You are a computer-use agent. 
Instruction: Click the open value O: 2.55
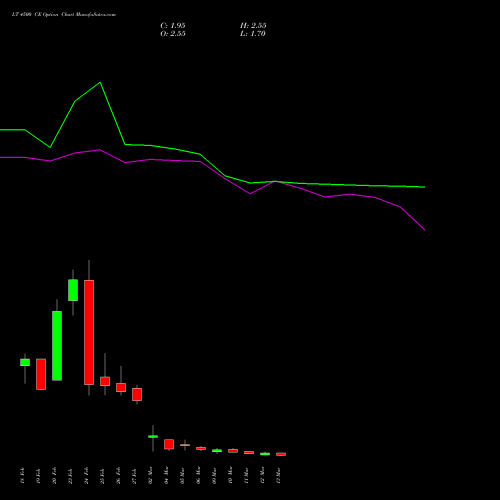click(173, 33)
